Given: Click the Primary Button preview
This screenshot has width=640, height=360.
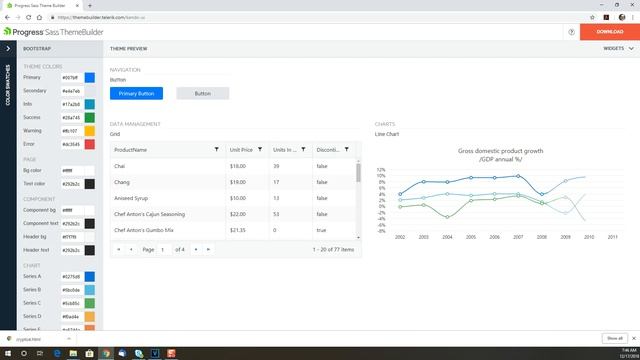Looking at the screenshot, I should [136, 93].
